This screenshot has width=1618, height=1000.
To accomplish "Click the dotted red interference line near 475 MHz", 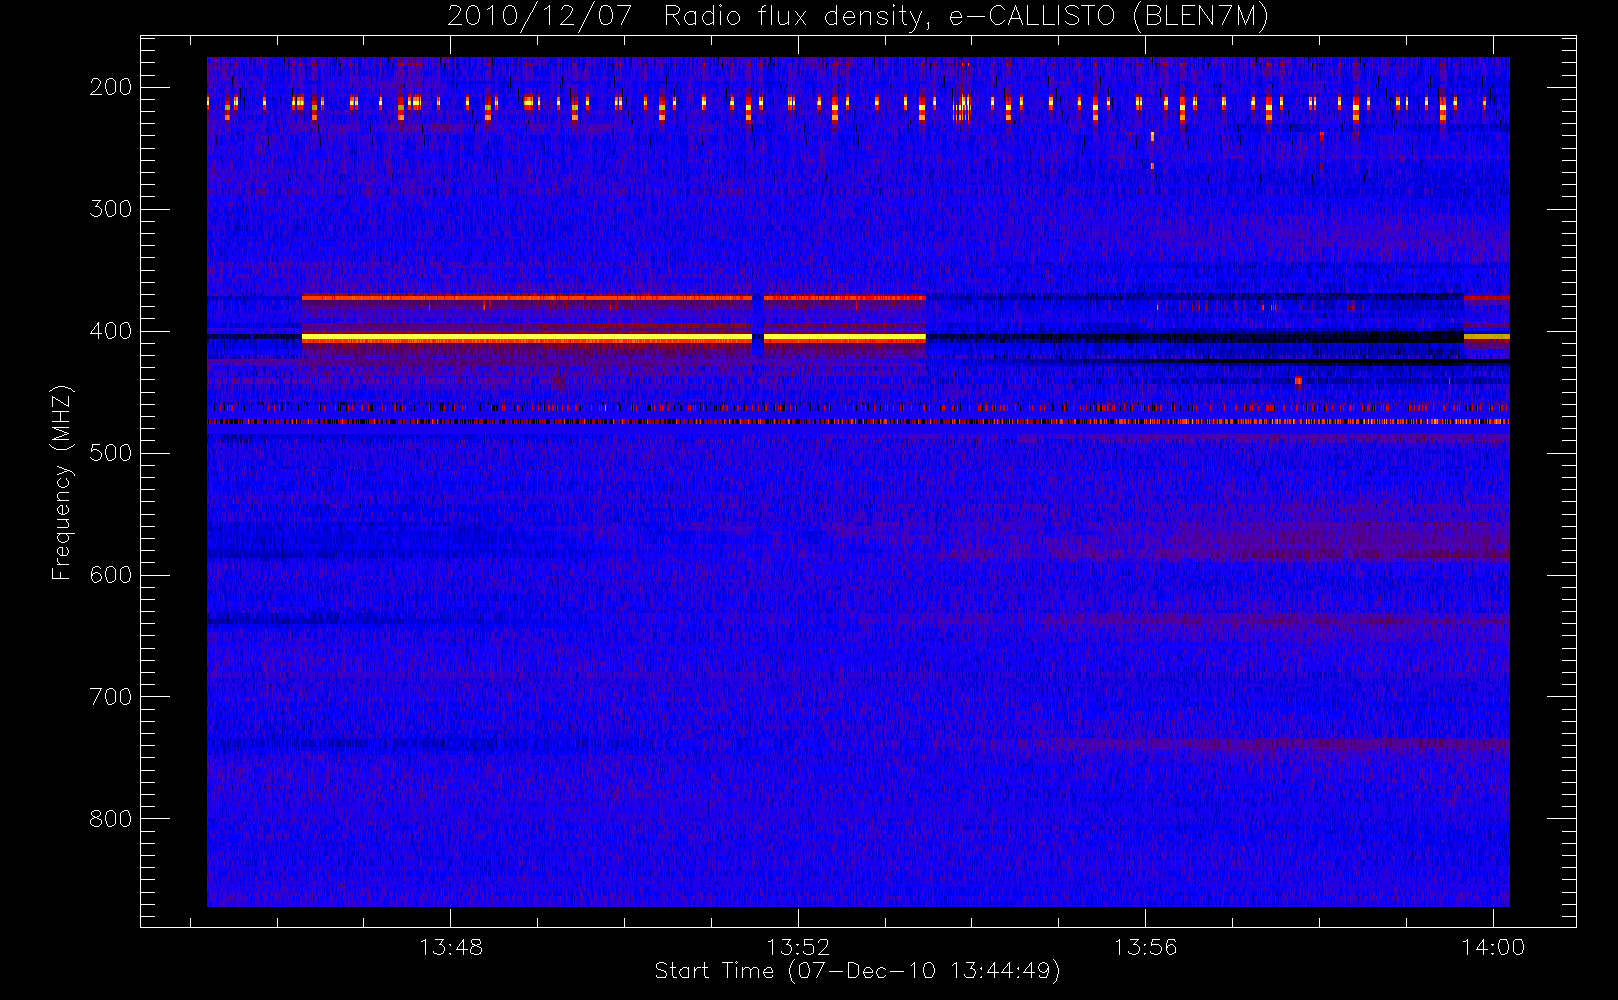I will point(858,422).
